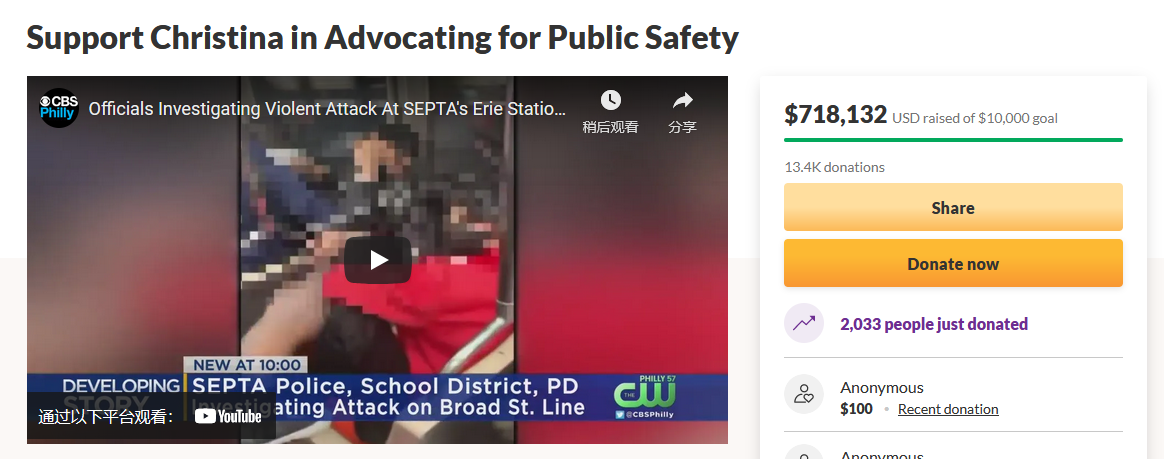The height and width of the screenshot is (459, 1164).
Task: Click the 13.4K donations count
Action: (834, 167)
